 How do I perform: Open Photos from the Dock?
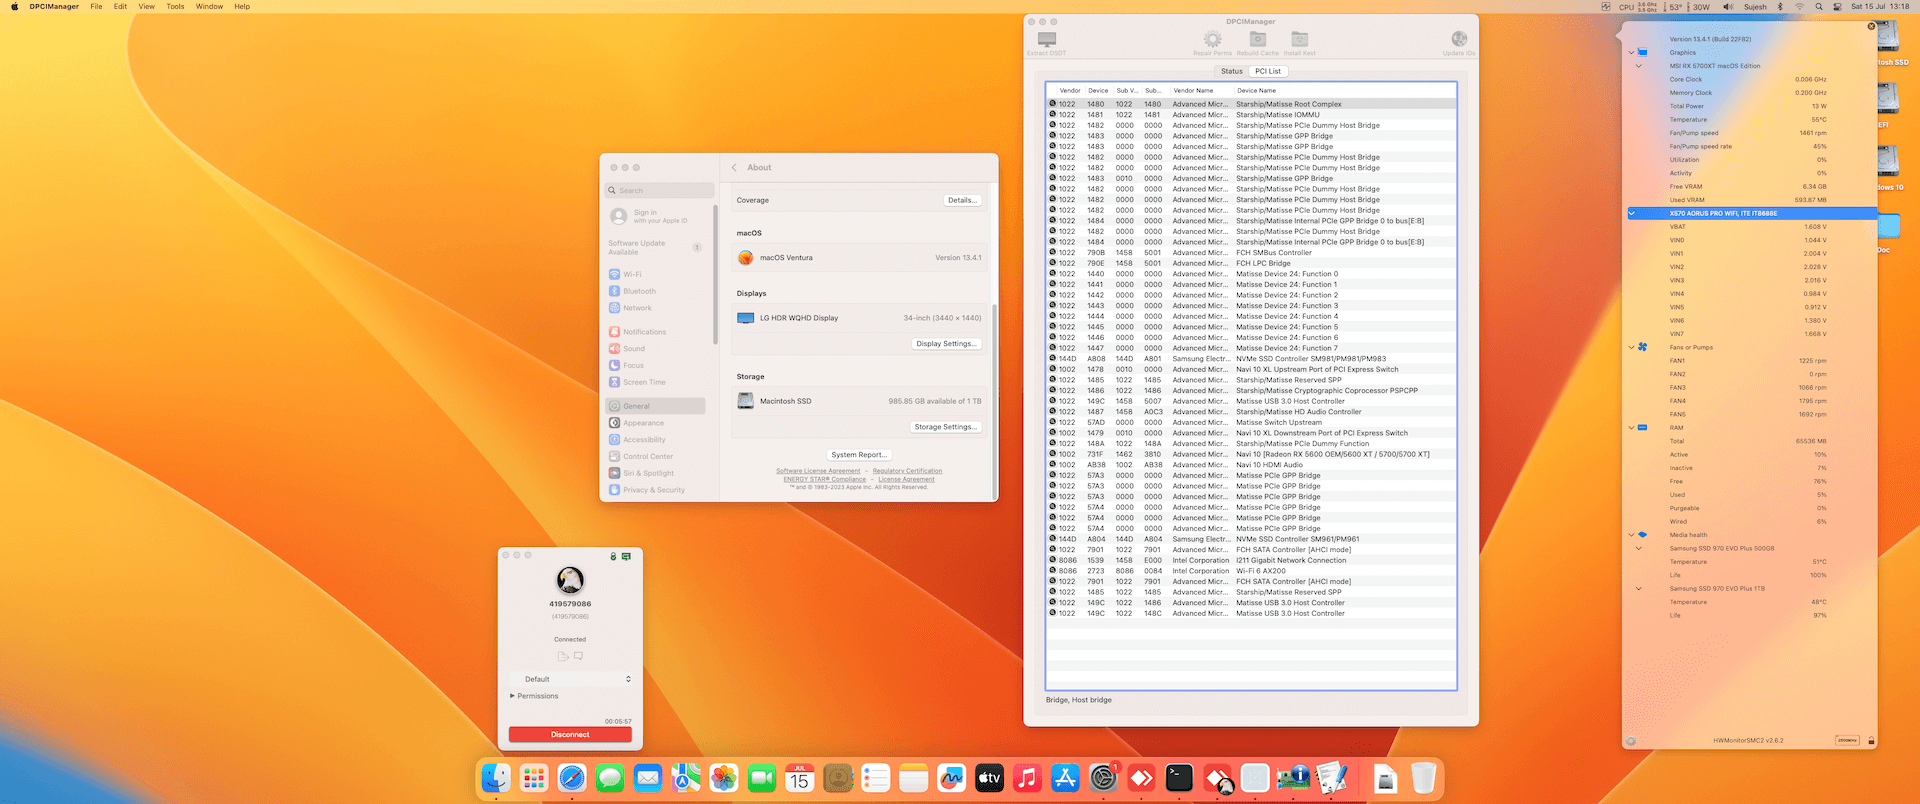[x=724, y=778]
